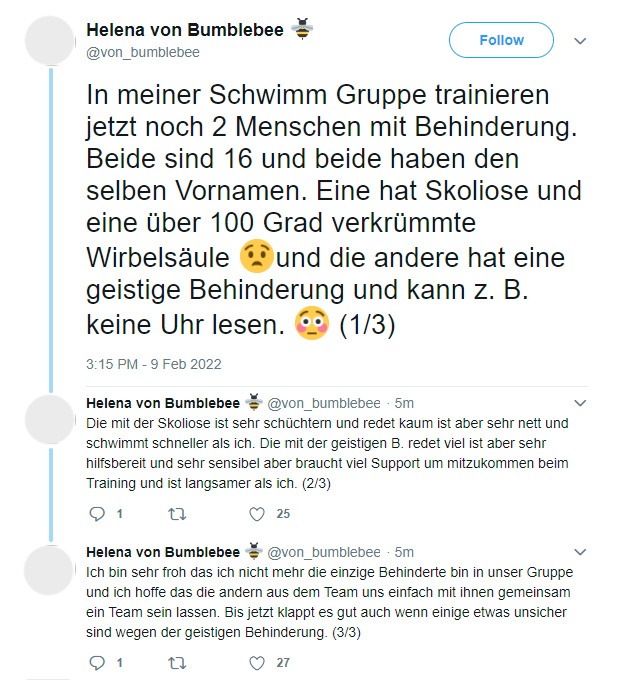This screenshot has height=680, width=623.
Task: Open the author name on the (2/3) reply
Action: pos(163,404)
